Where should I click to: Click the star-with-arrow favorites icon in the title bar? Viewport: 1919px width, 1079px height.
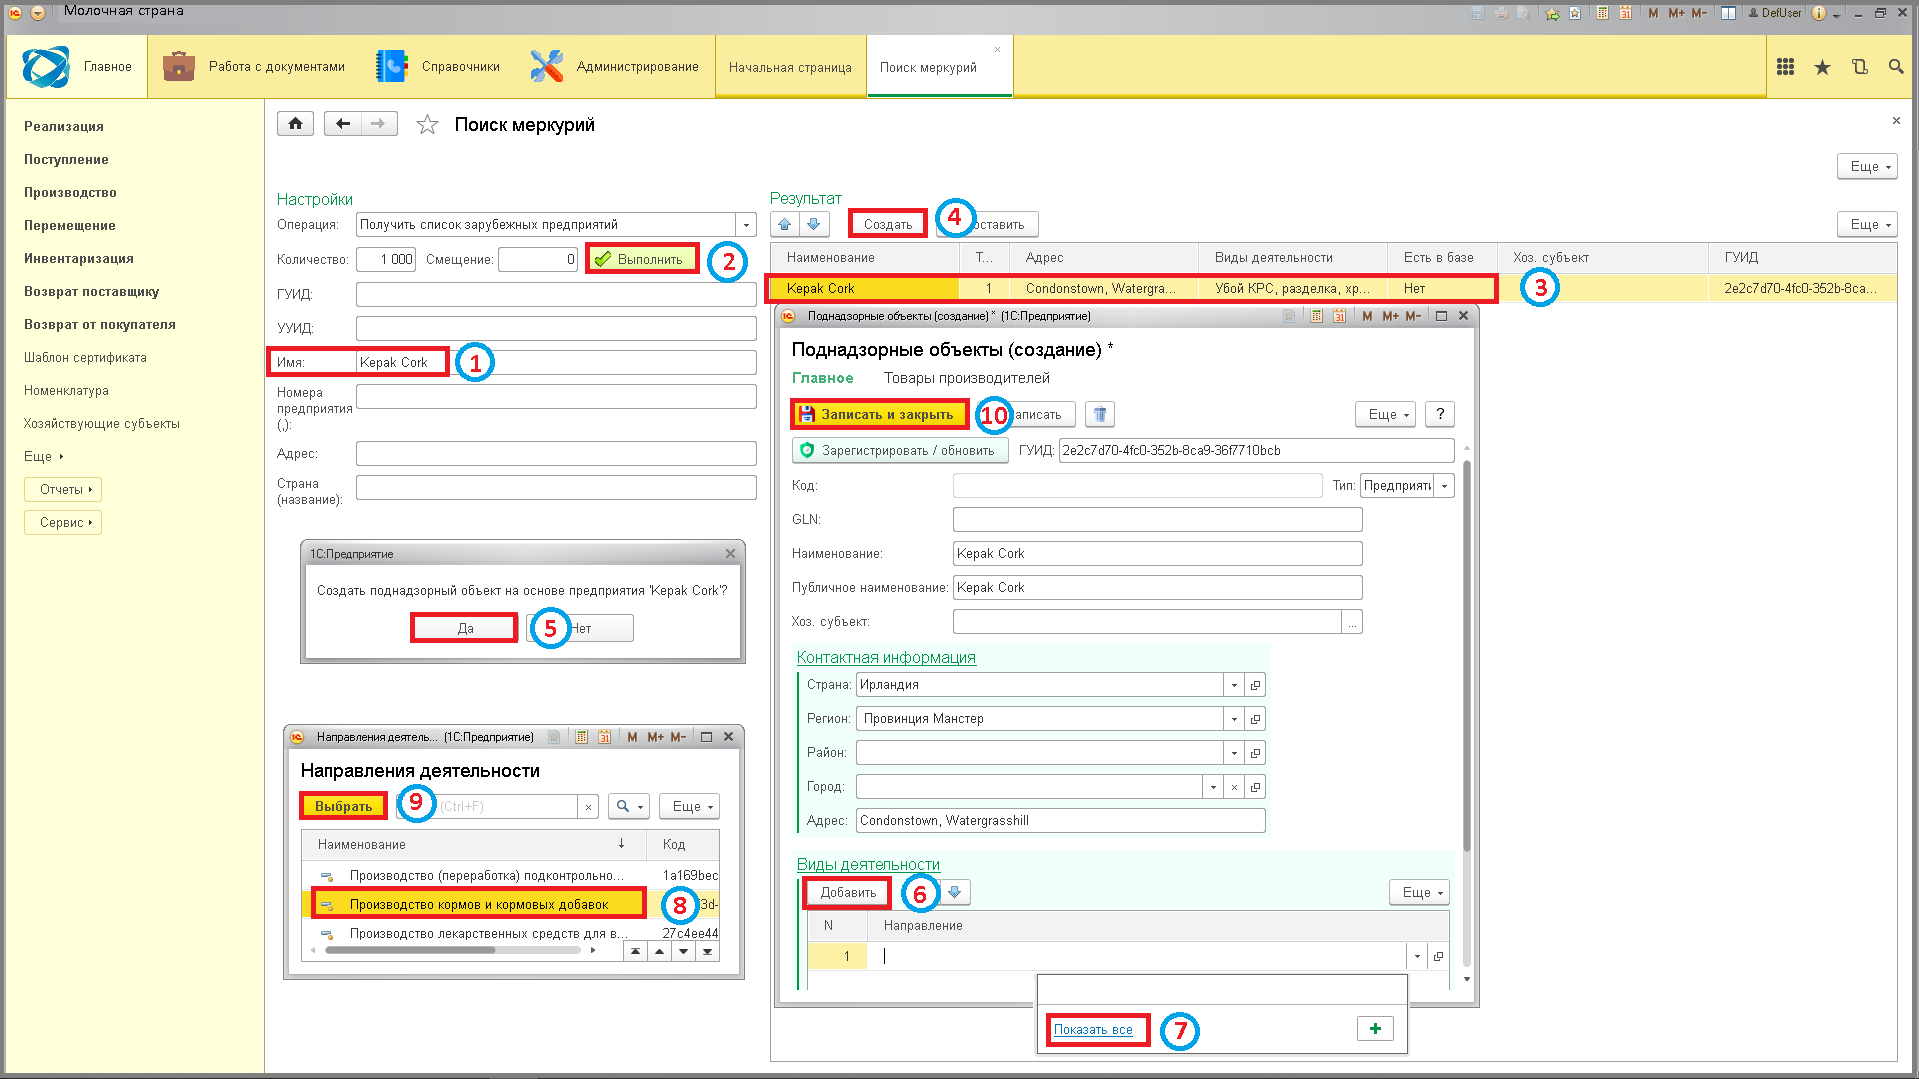point(1552,13)
